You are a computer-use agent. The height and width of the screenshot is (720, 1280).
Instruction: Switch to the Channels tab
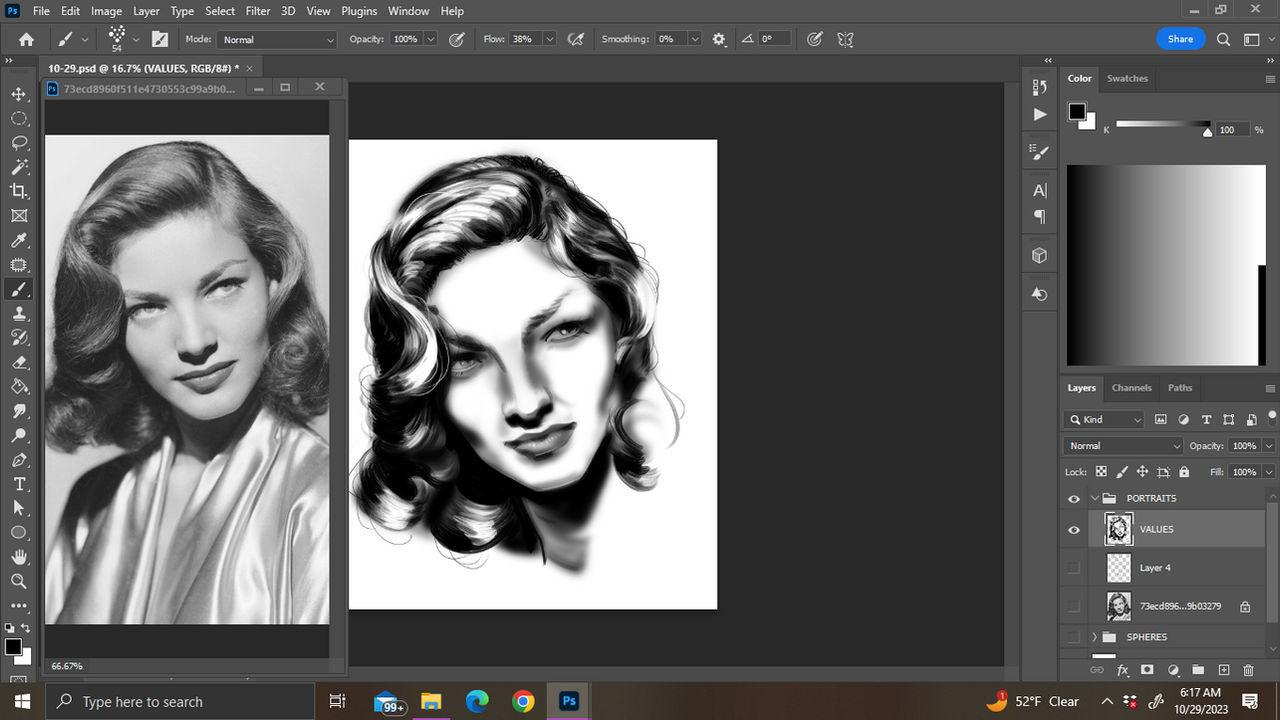(1131, 388)
